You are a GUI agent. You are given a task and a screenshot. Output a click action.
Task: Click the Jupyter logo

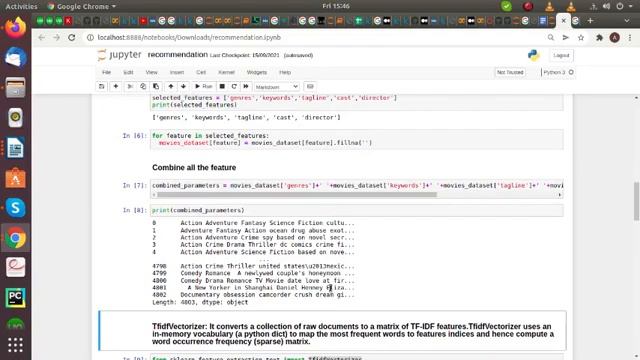coord(119,55)
